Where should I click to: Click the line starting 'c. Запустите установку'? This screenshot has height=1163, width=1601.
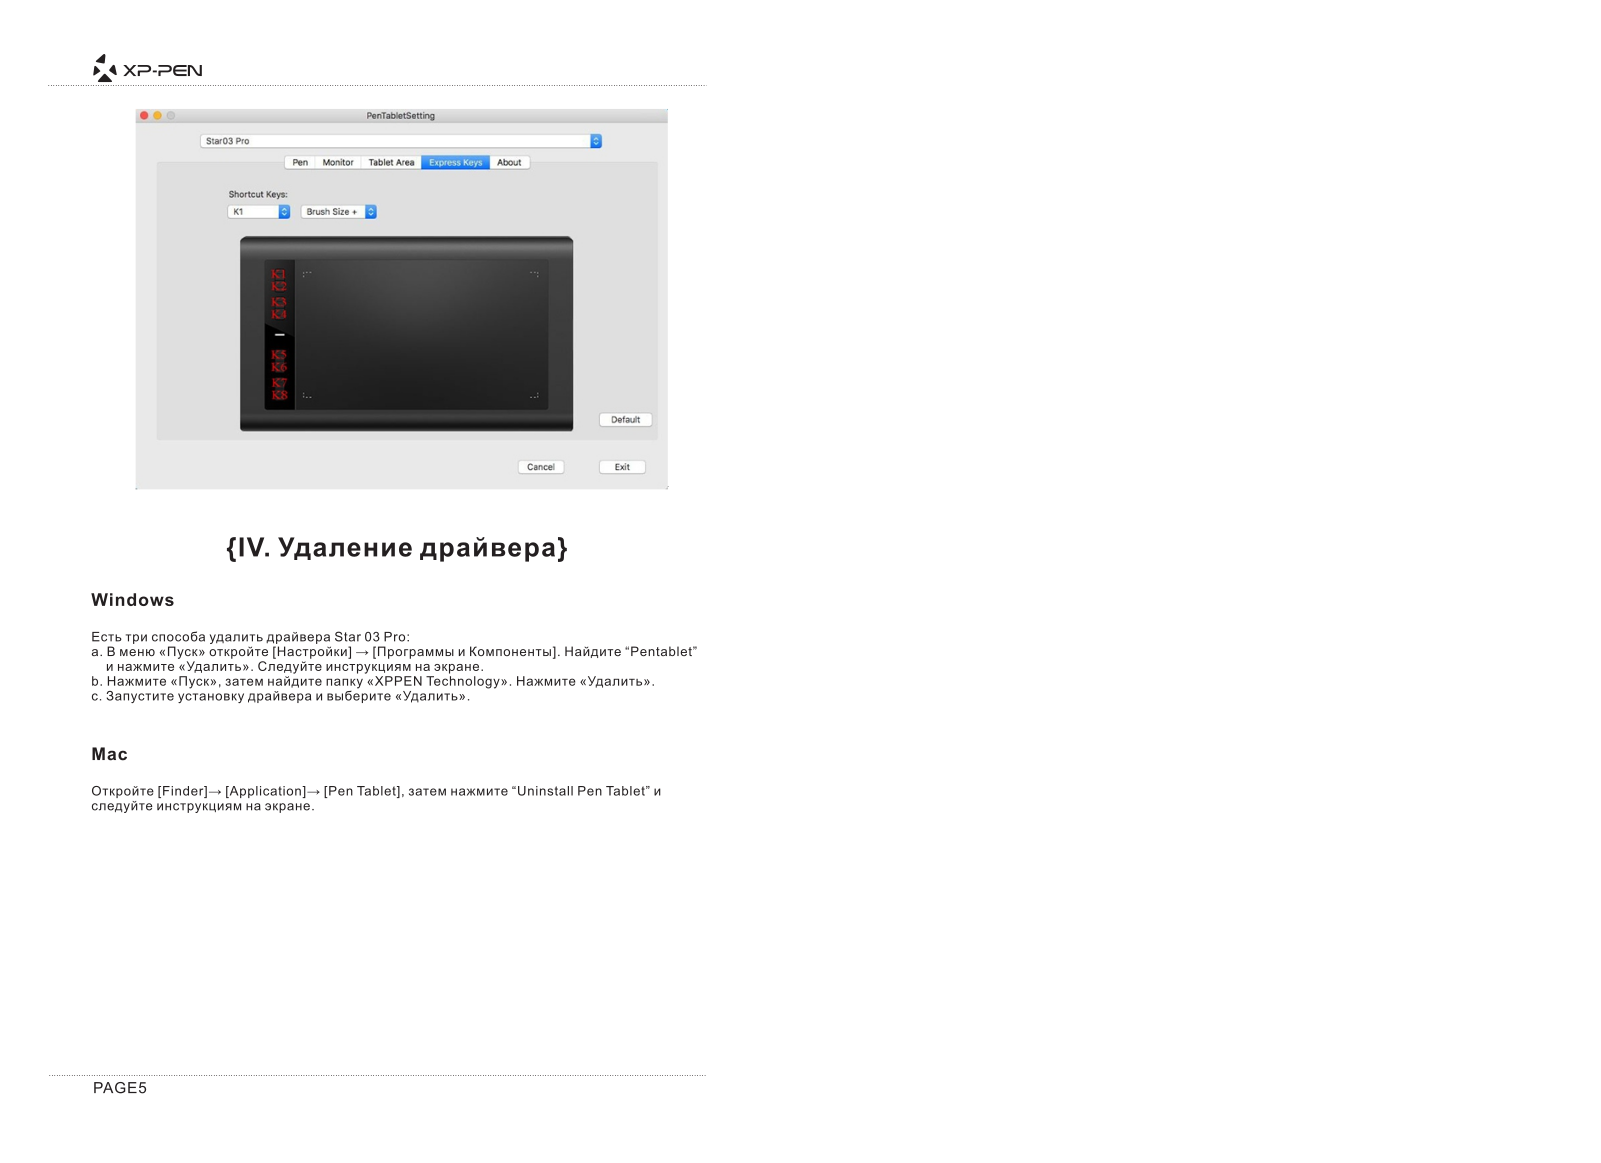[x=281, y=697]
